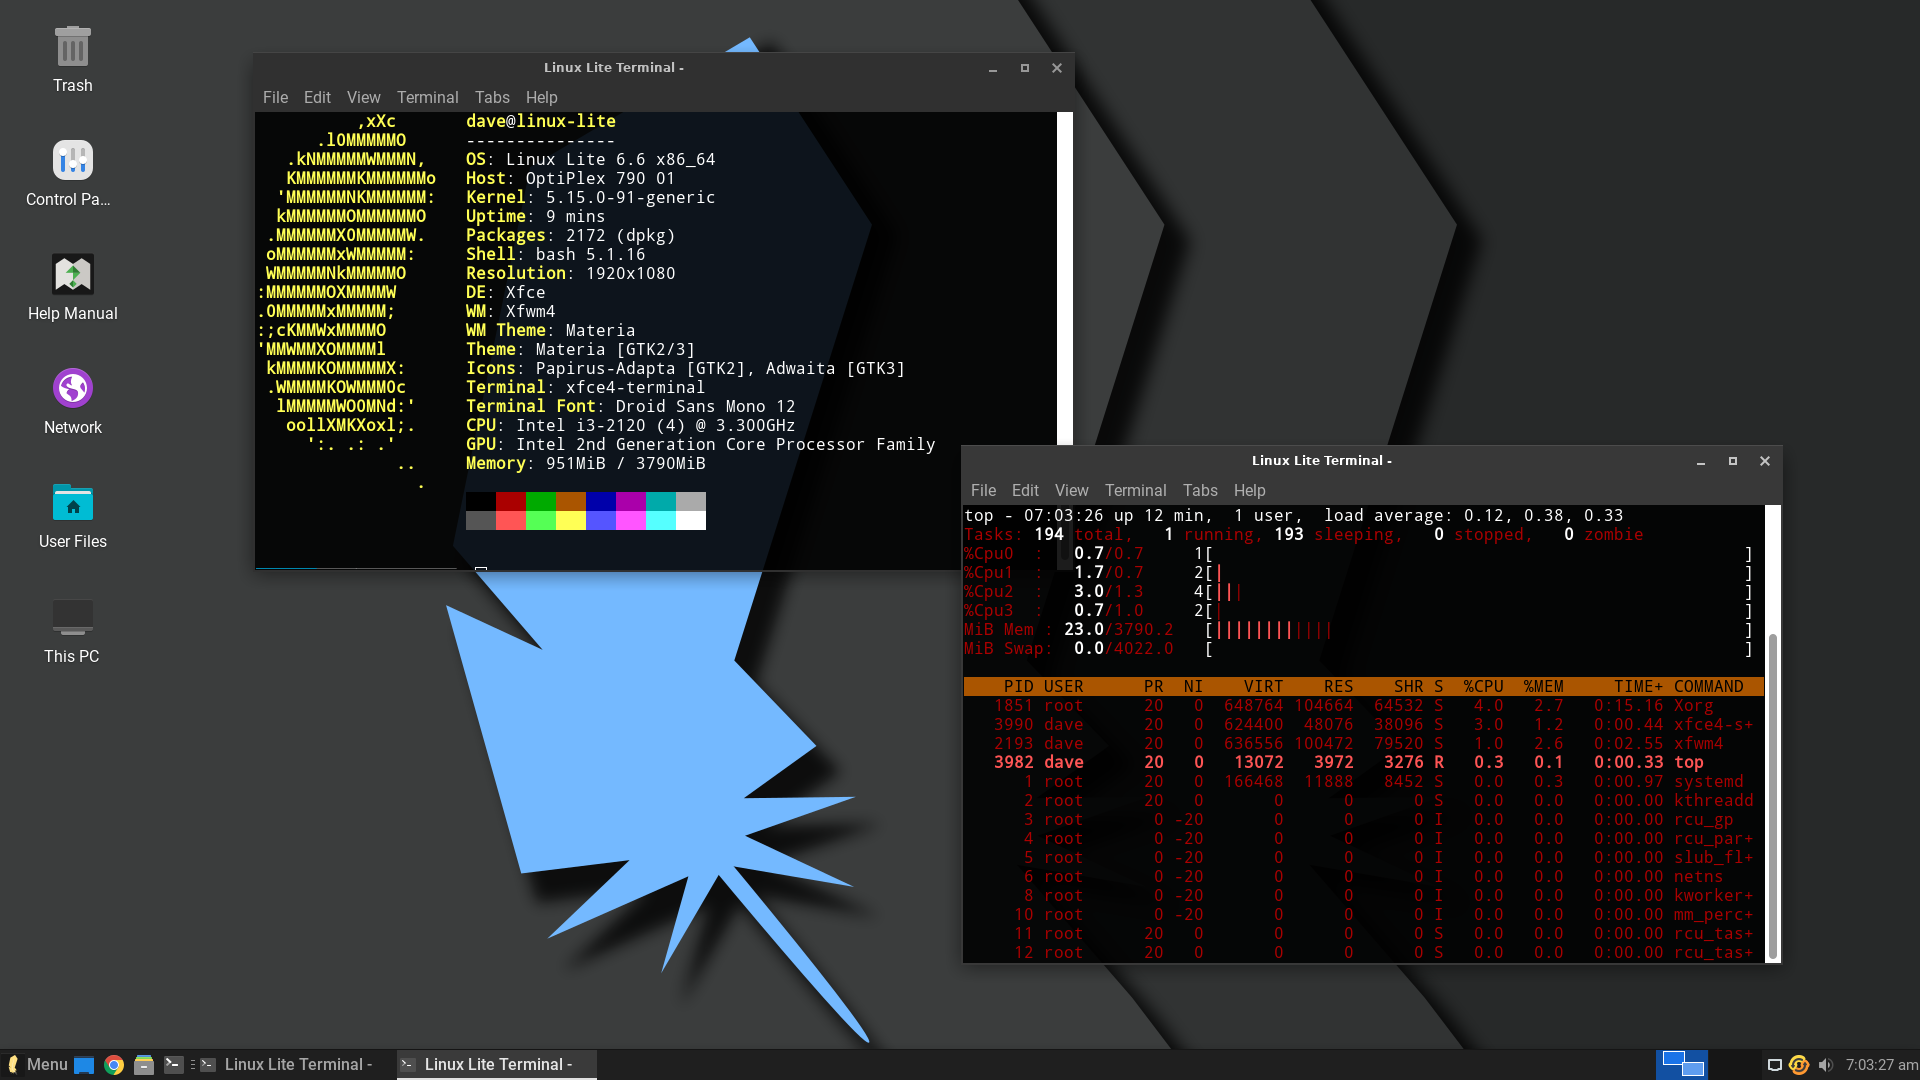Image resolution: width=1920 pixels, height=1080 pixels.
Task: Open the File menu in top terminal
Action: click(x=276, y=96)
